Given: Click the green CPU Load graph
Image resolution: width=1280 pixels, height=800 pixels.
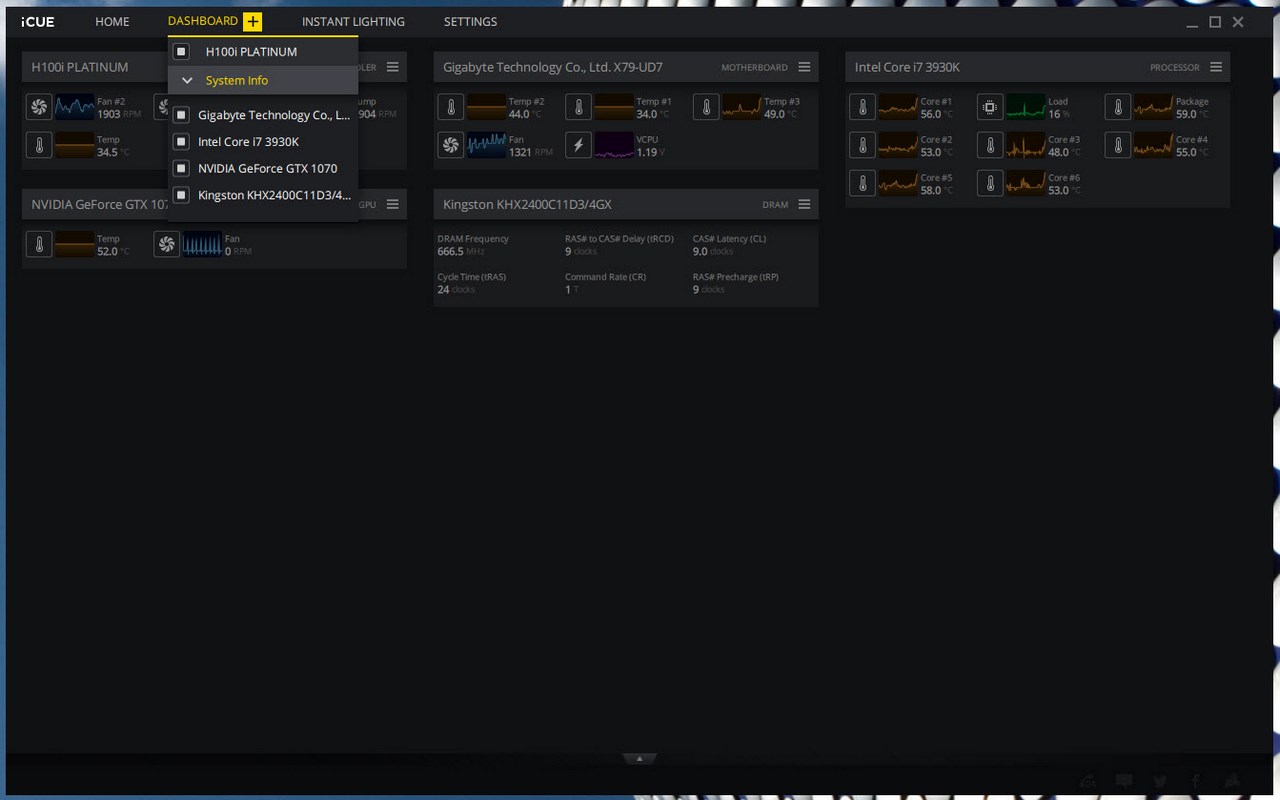Looking at the screenshot, I should pyautogui.click(x=1025, y=107).
